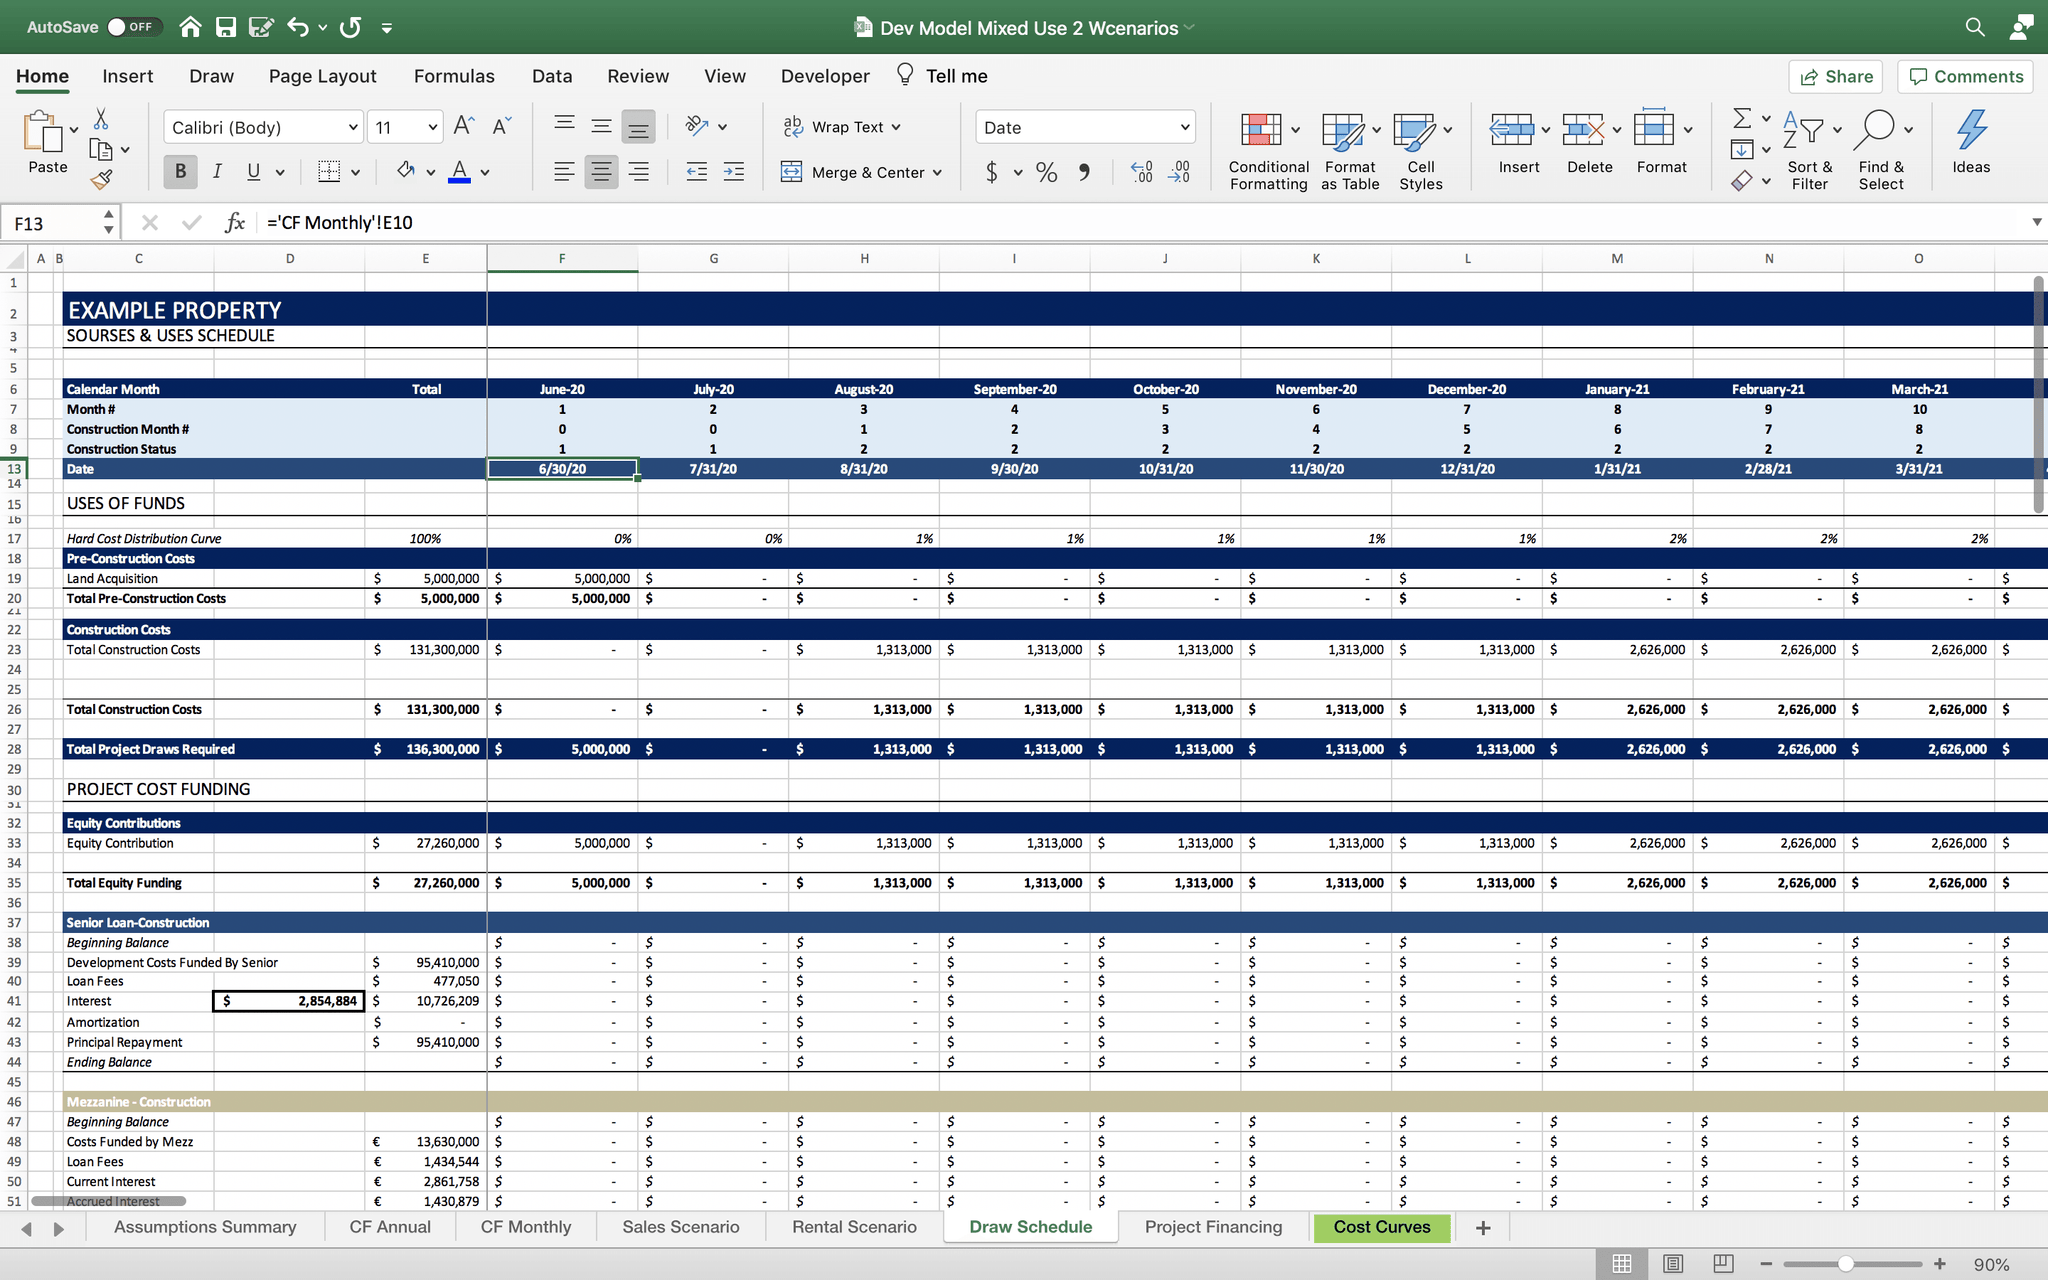Toggle Align Left horizontal alignment
This screenshot has height=1280, width=2048.
tap(564, 172)
